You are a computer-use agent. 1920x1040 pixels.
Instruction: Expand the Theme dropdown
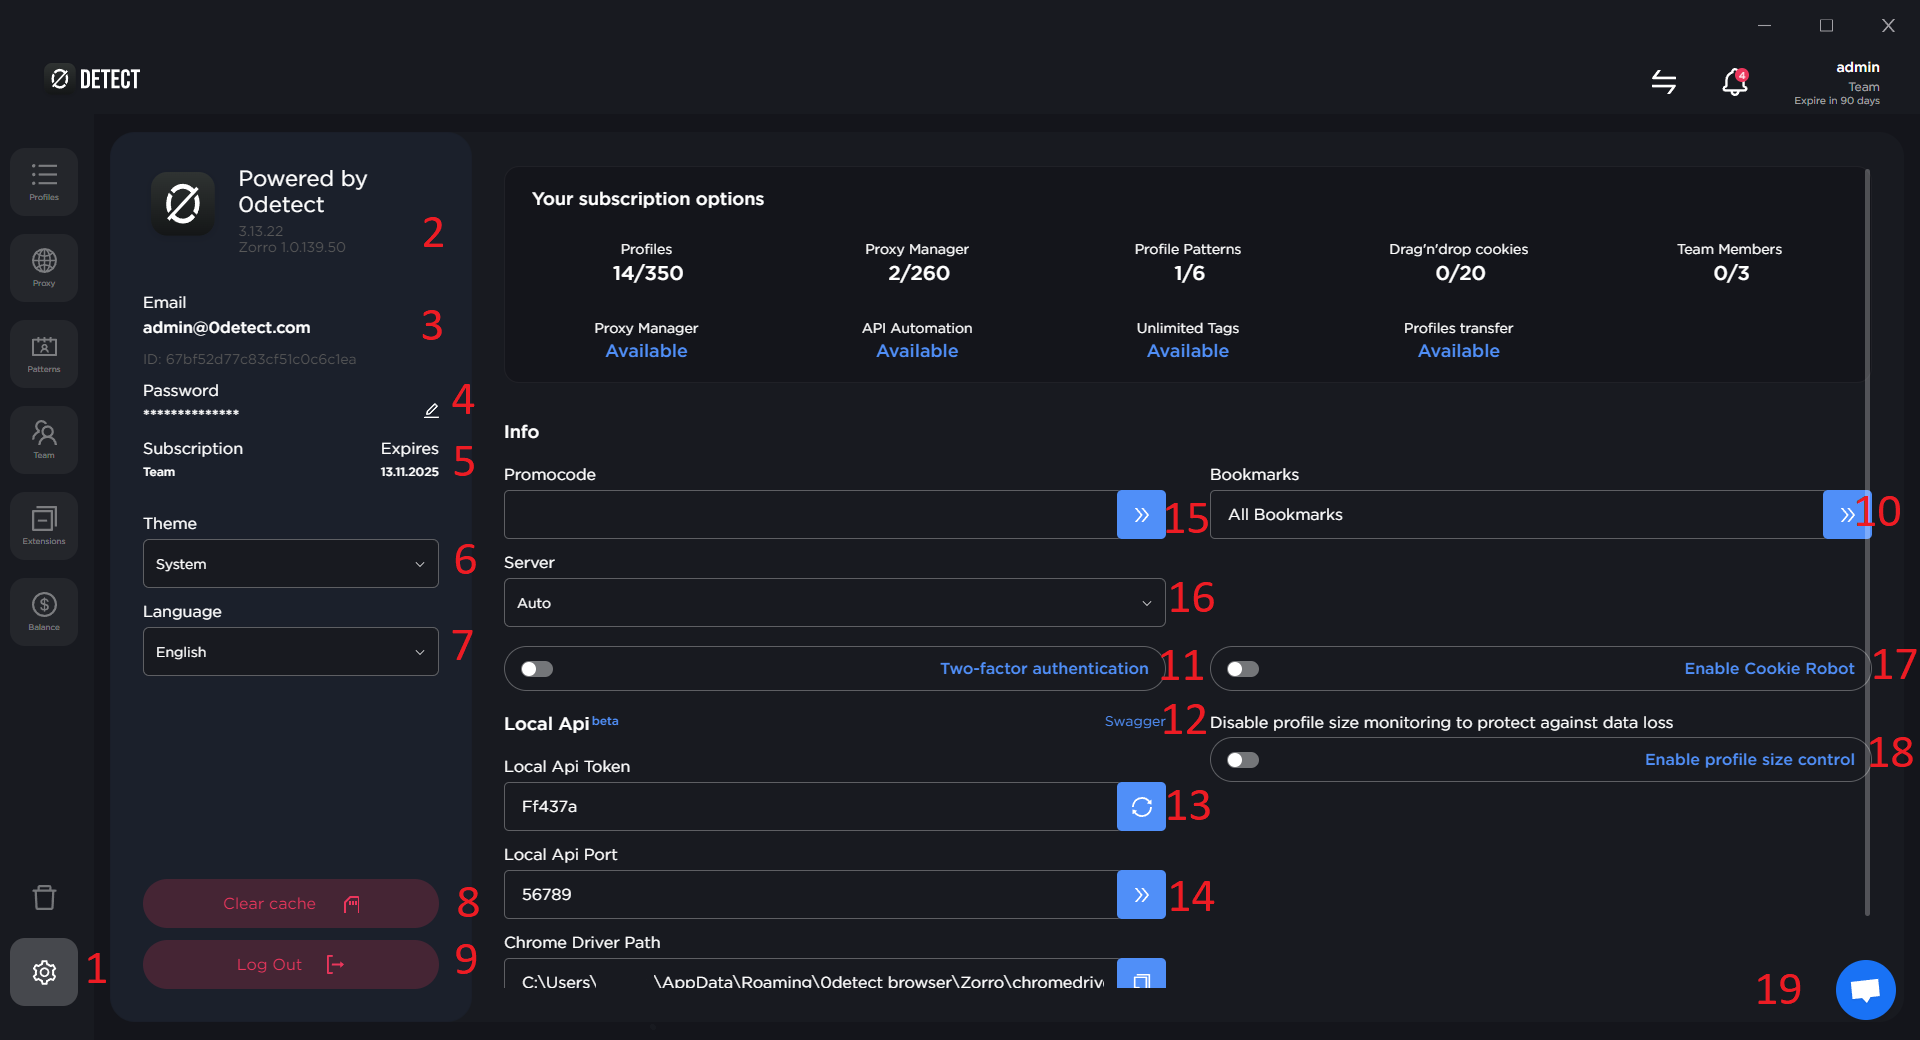tap(290, 564)
